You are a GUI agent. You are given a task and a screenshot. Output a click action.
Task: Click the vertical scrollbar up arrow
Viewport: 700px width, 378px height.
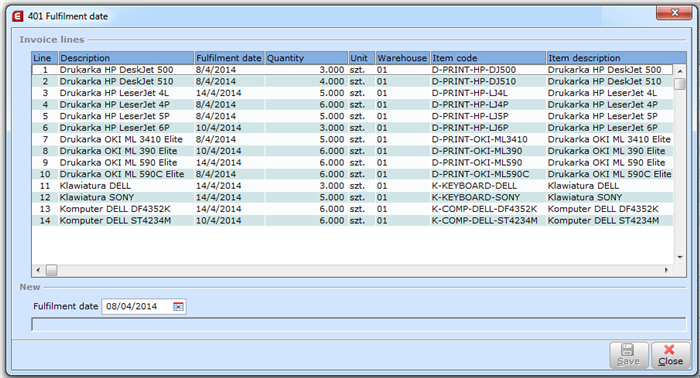click(x=679, y=71)
